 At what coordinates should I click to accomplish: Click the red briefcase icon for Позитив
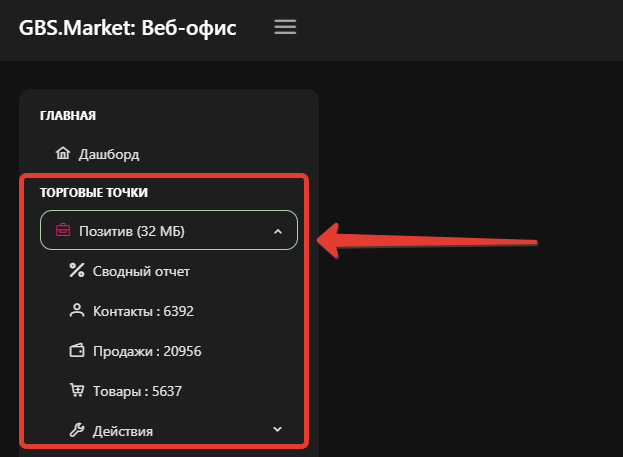[62, 231]
